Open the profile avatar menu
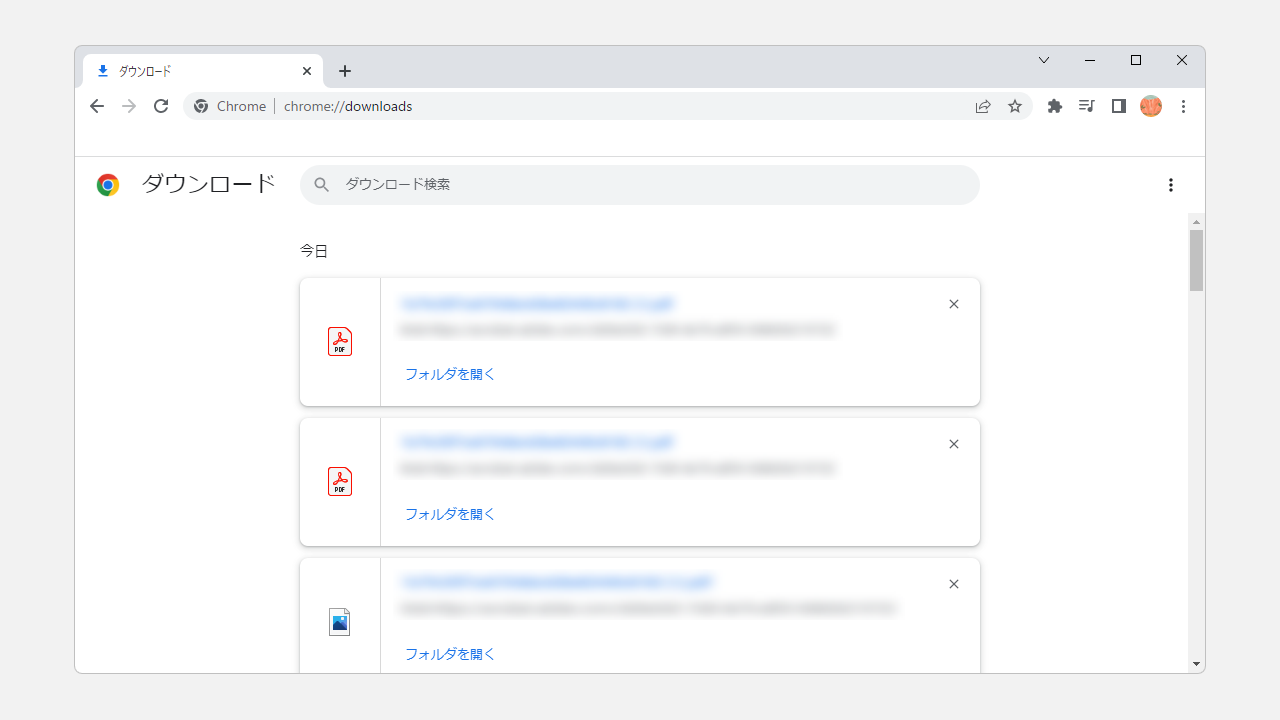The width and height of the screenshot is (1280, 720). pos(1151,106)
